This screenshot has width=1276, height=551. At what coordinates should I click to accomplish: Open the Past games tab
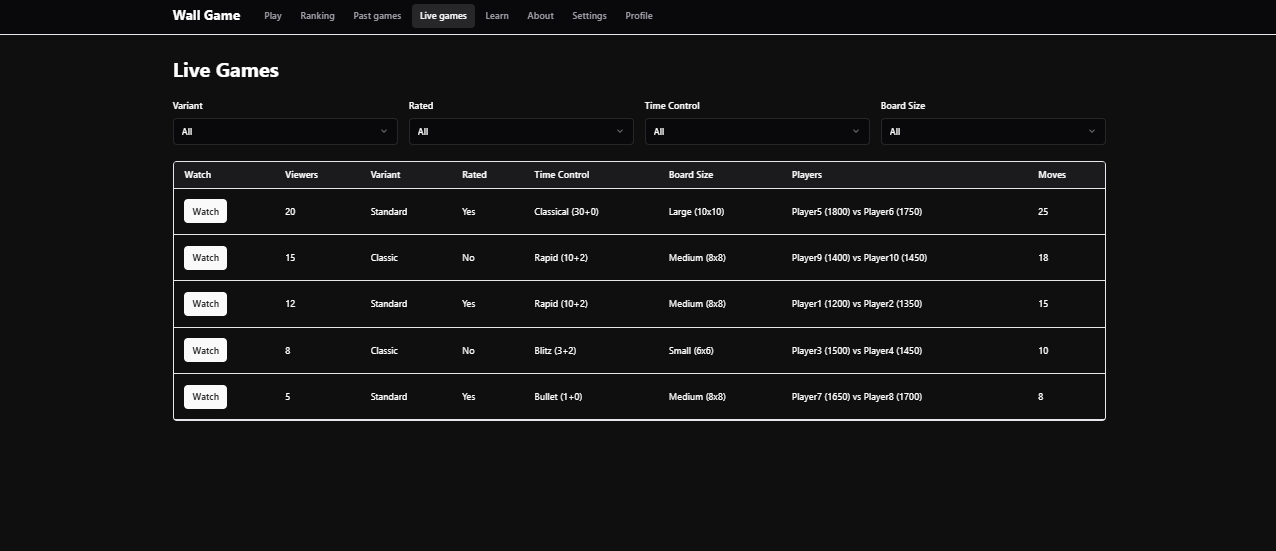pyautogui.click(x=377, y=16)
